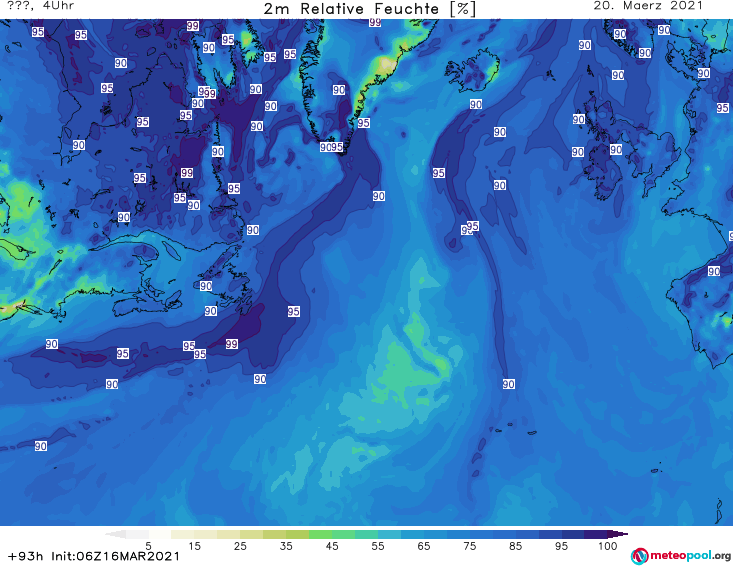Click color bar tick label 5
Image resolution: width=733 pixels, height=566 pixels.
pyautogui.click(x=148, y=546)
